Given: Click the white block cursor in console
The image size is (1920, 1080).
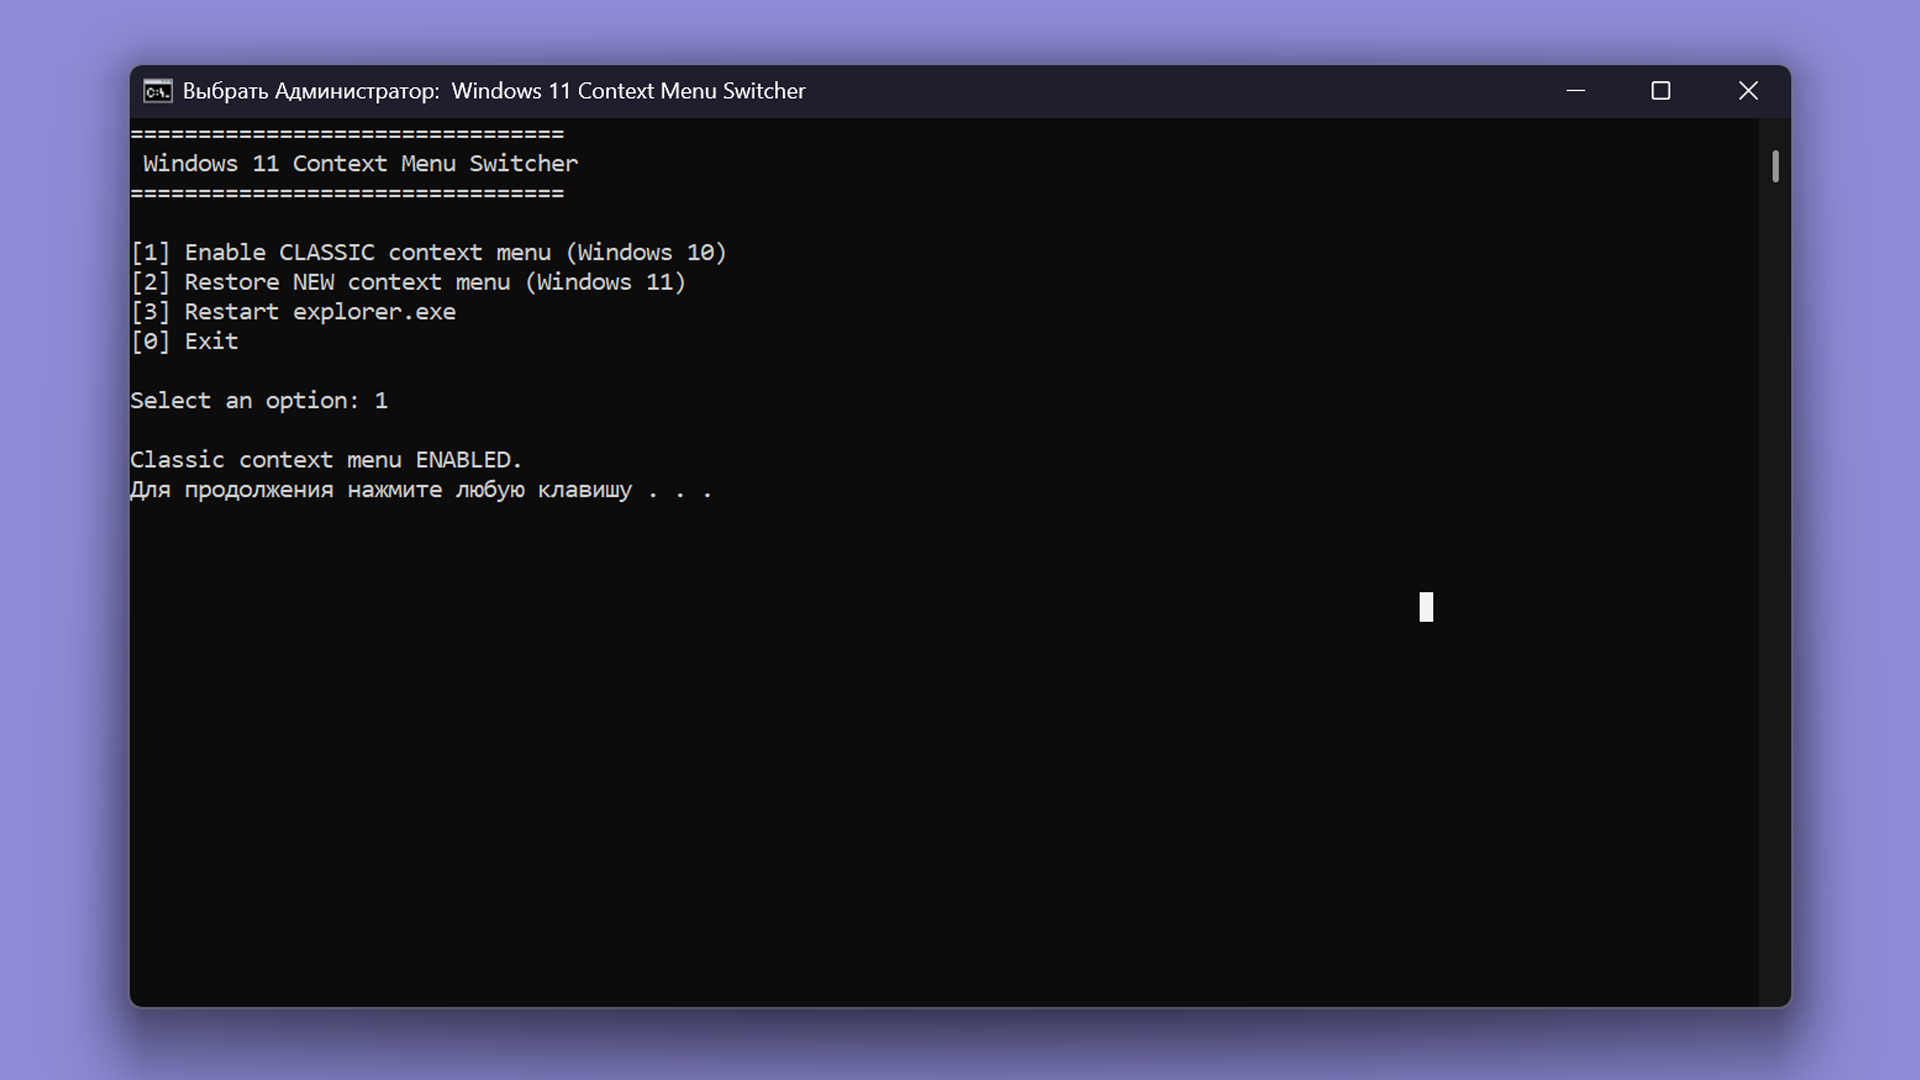Looking at the screenshot, I should (x=1426, y=607).
